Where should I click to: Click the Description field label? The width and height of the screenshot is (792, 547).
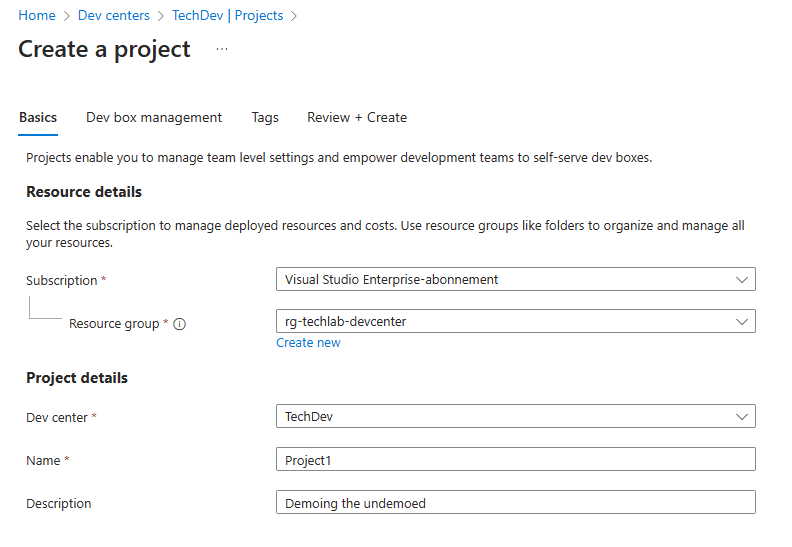point(59,504)
